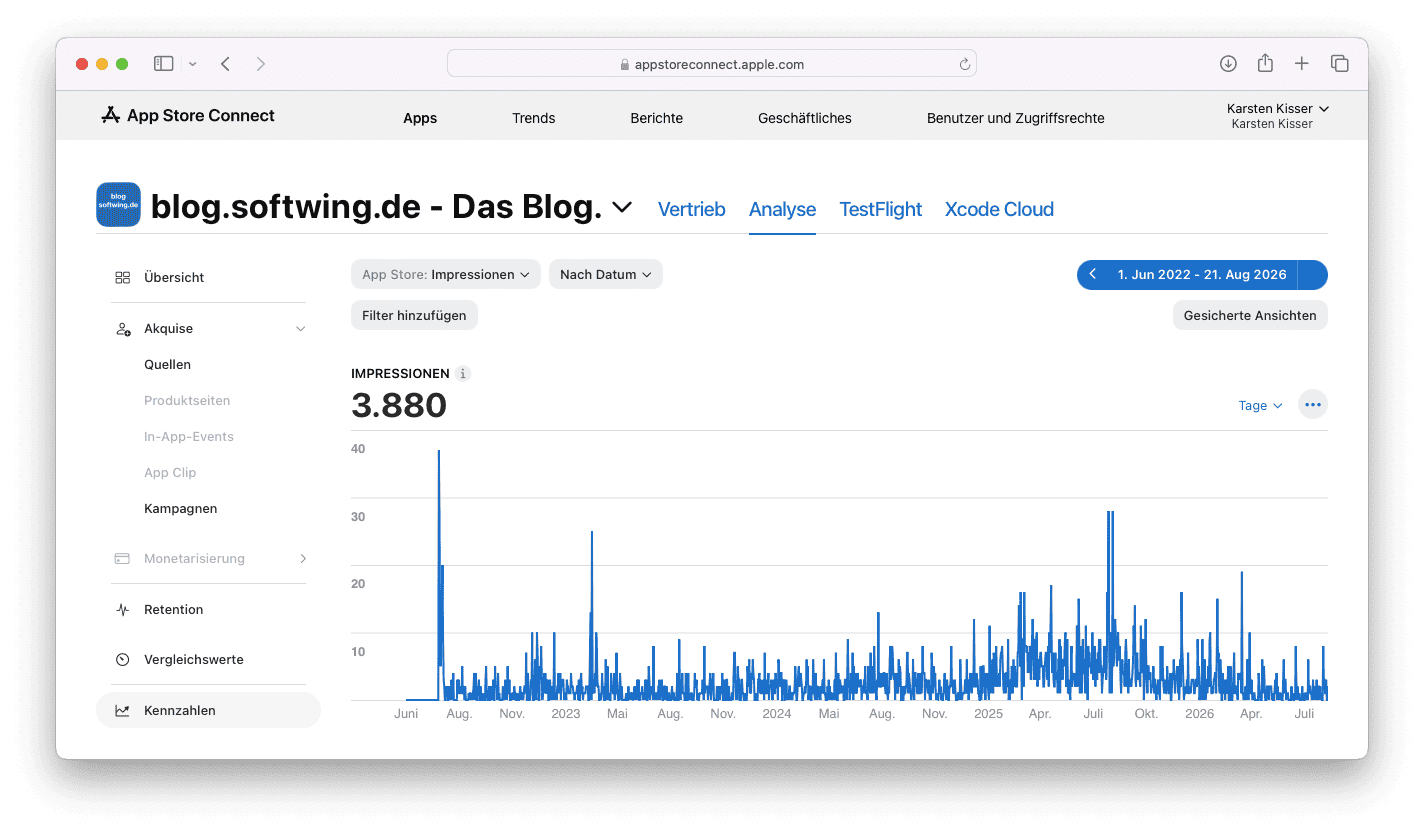The height and width of the screenshot is (833, 1424).
Task: Select In-App-Events in the sidebar
Action: (189, 437)
